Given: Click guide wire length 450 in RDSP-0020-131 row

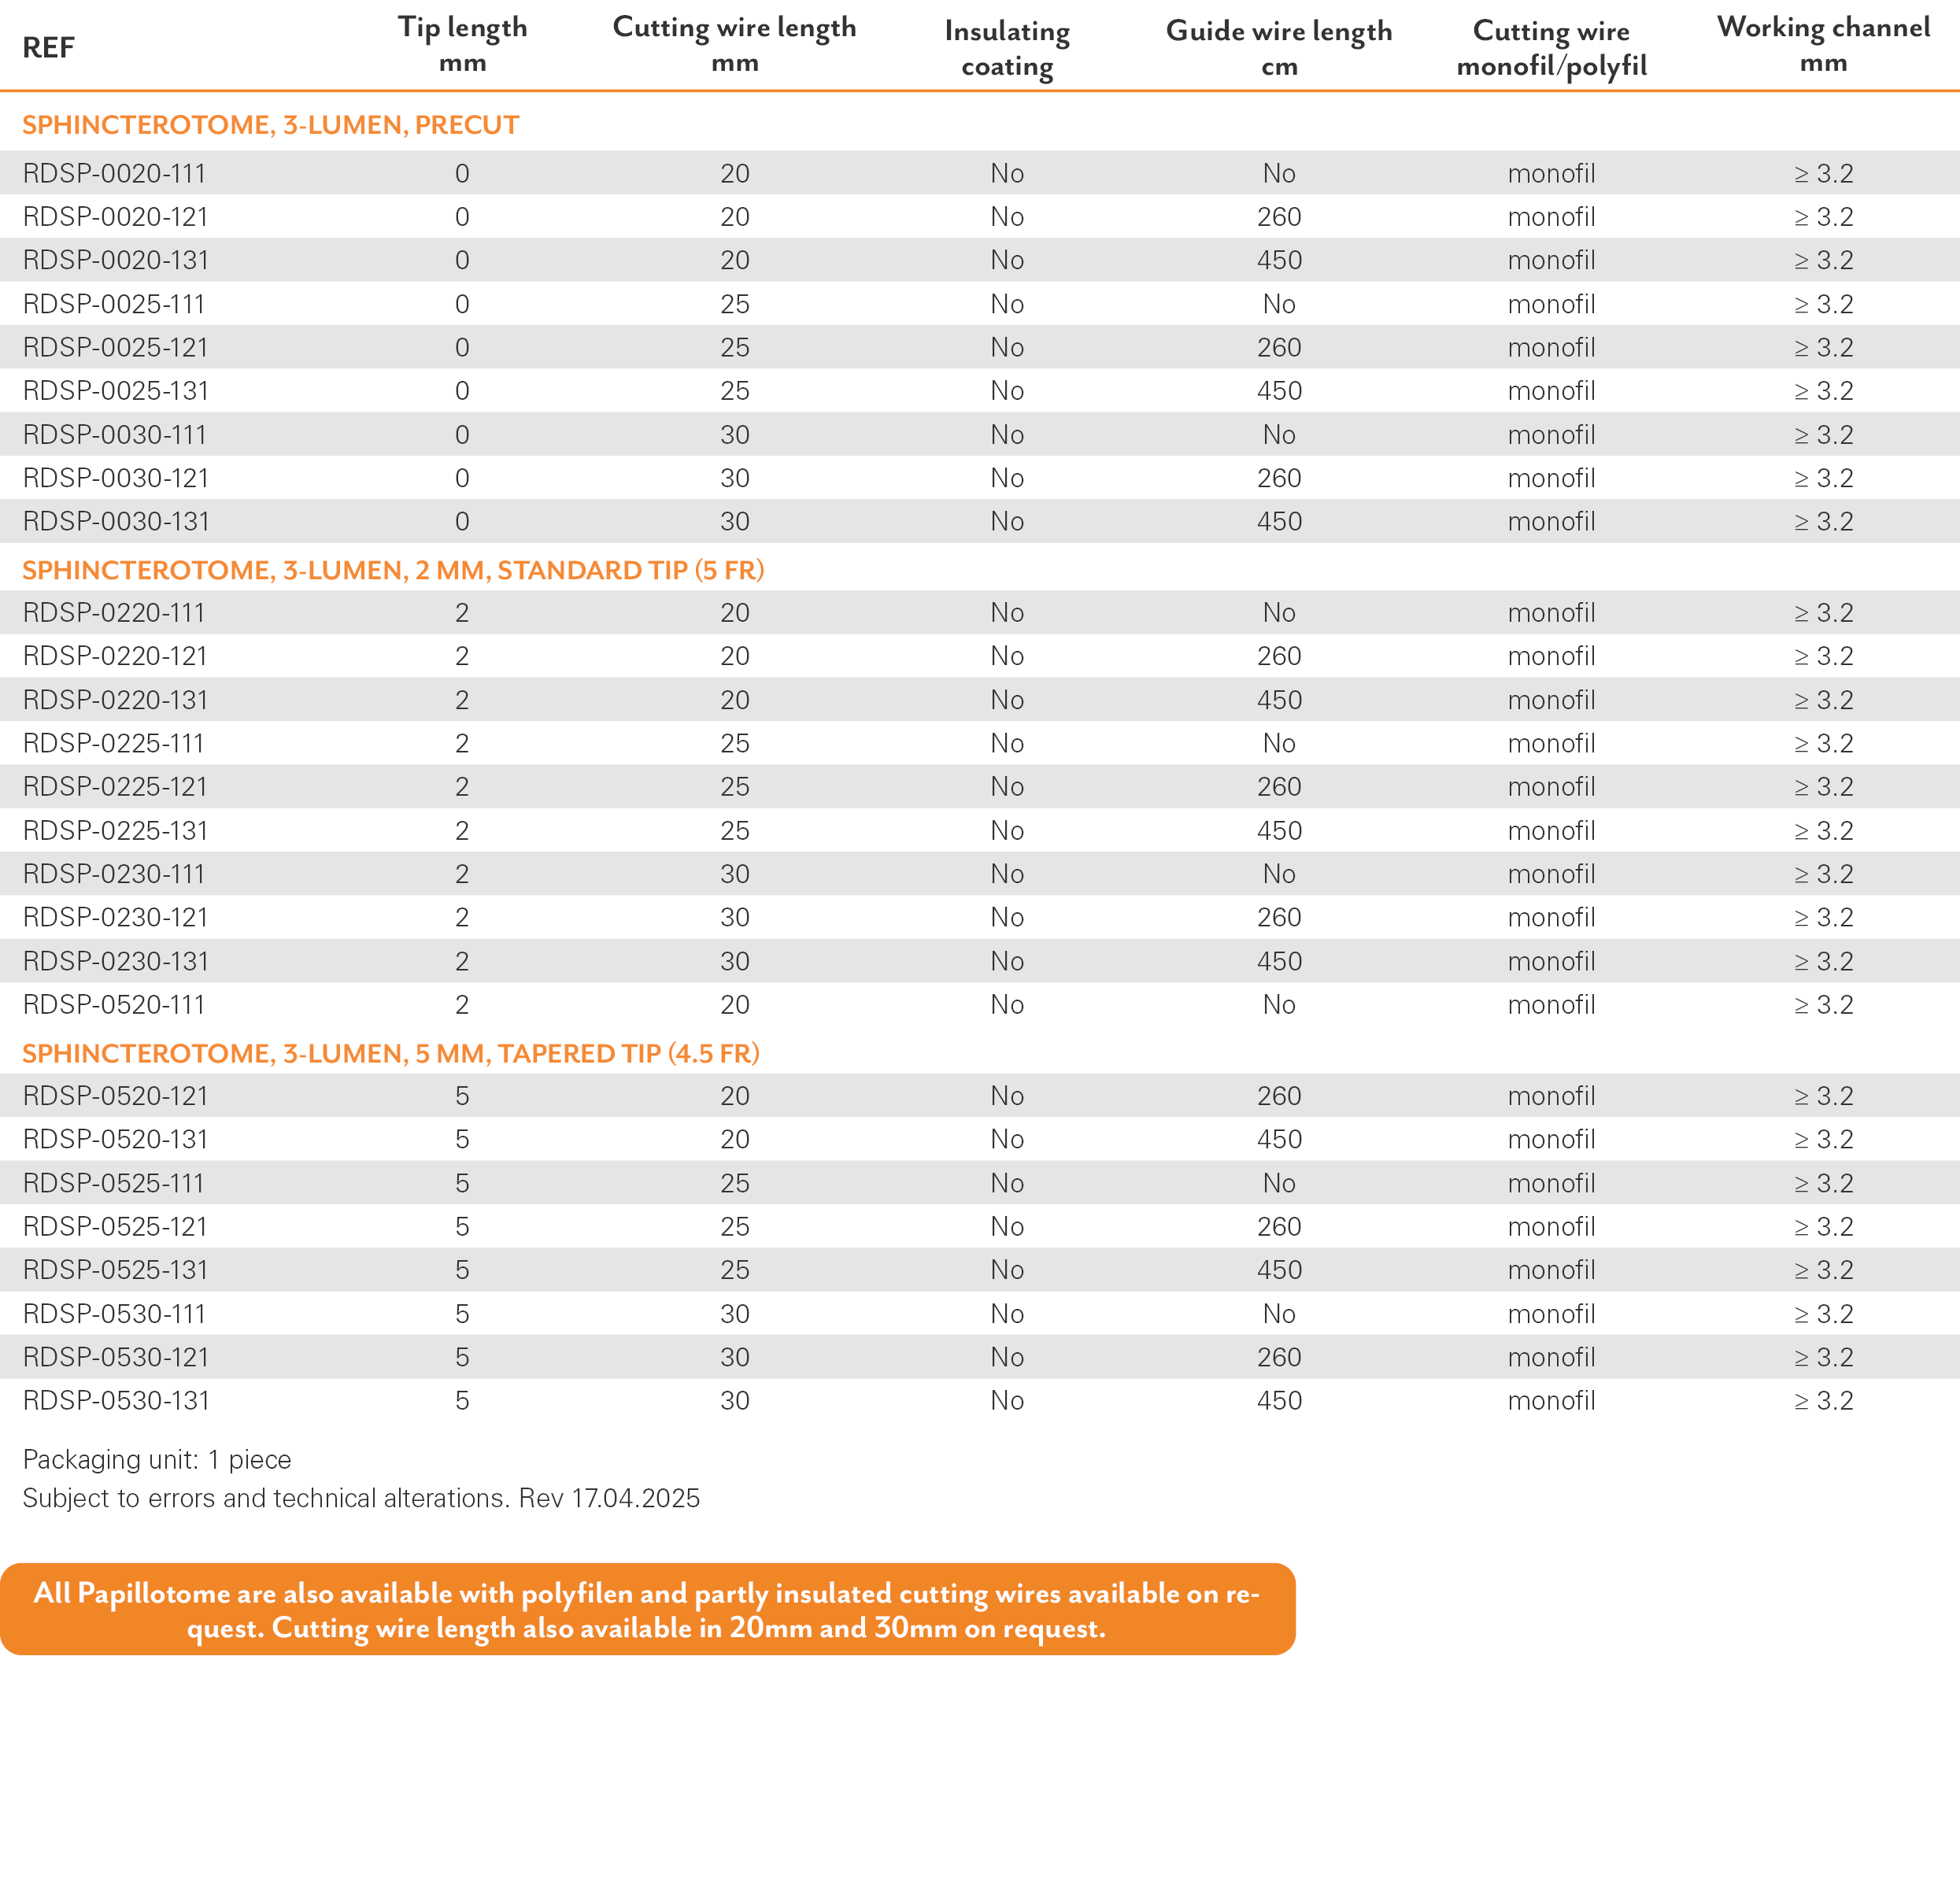Looking at the screenshot, I should 1279,260.
